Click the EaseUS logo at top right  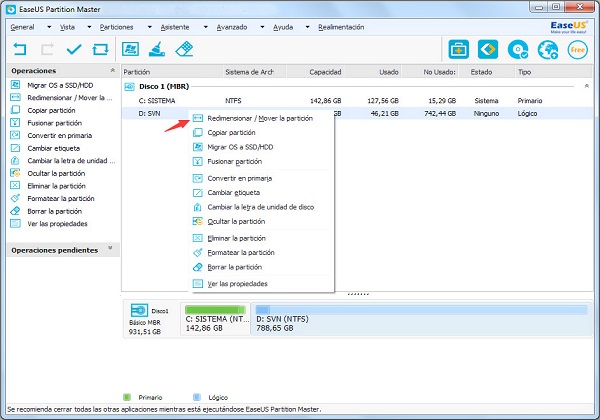tap(568, 27)
